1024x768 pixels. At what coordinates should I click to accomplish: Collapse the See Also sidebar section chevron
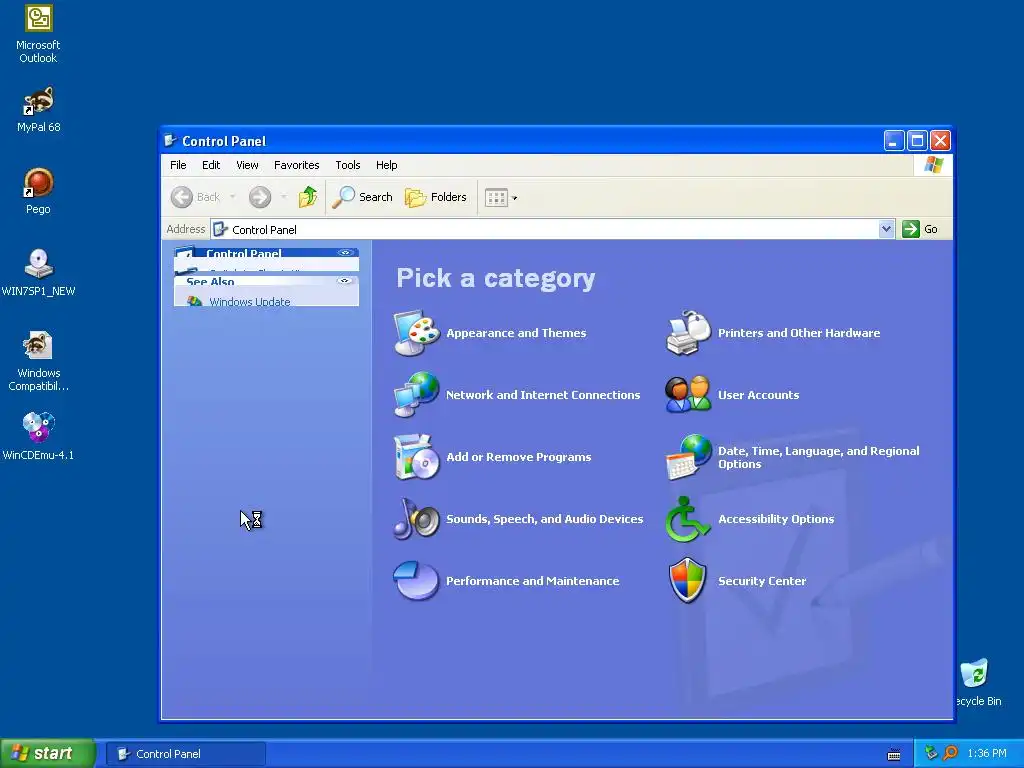tap(345, 281)
